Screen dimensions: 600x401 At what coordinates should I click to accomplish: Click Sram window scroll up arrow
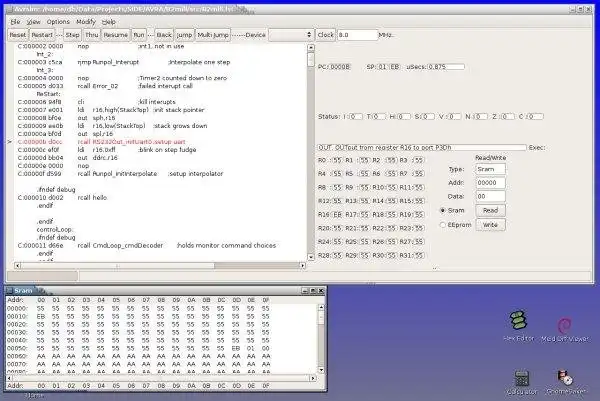(321, 307)
